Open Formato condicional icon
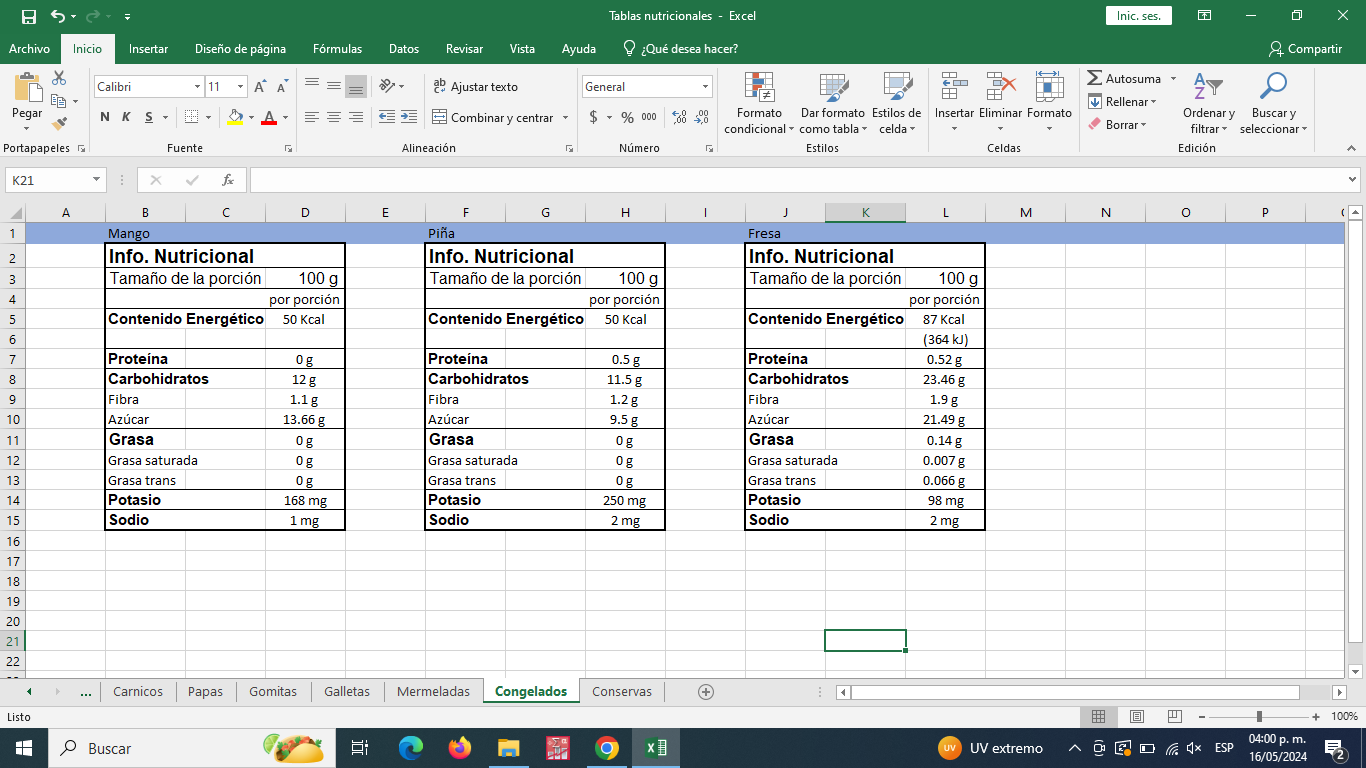Viewport: 1366px width, 768px height. point(760,88)
